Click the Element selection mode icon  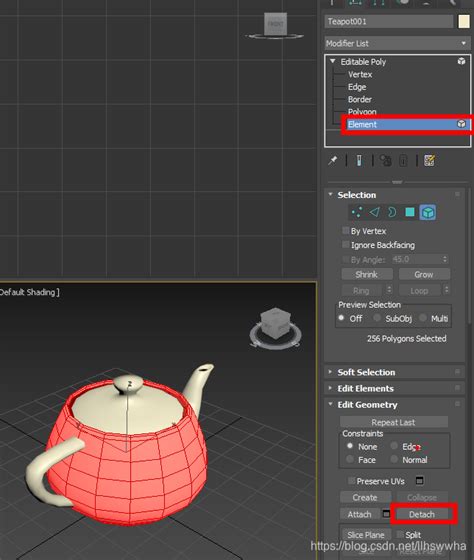pos(428,212)
